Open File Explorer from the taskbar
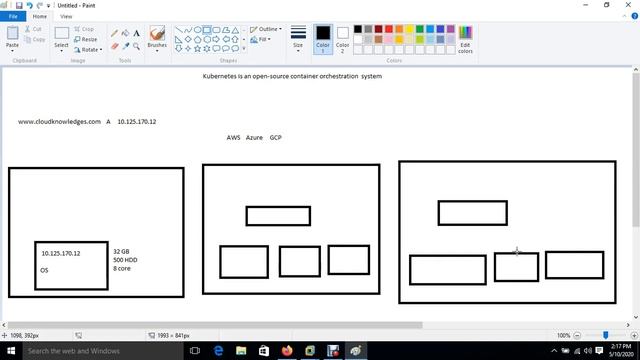The image size is (640, 360). 241,351
